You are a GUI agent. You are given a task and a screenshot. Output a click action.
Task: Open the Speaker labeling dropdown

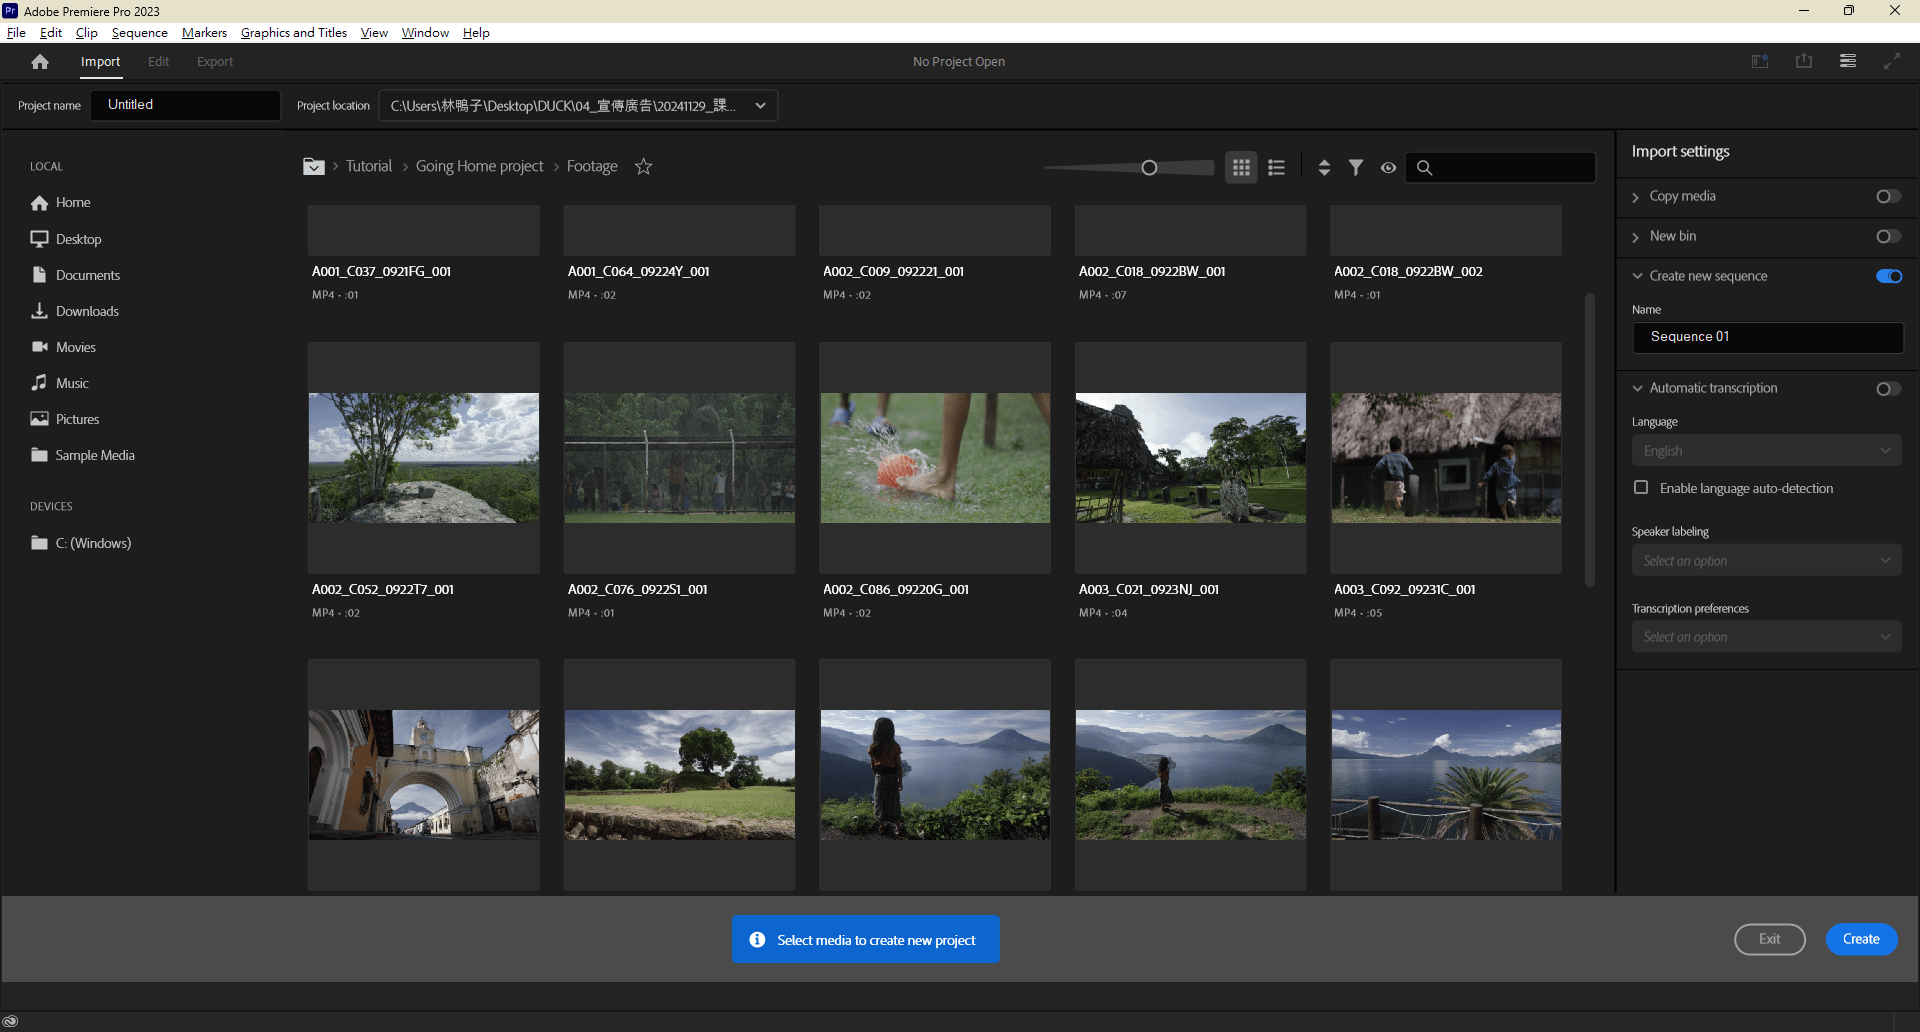tap(1766, 561)
